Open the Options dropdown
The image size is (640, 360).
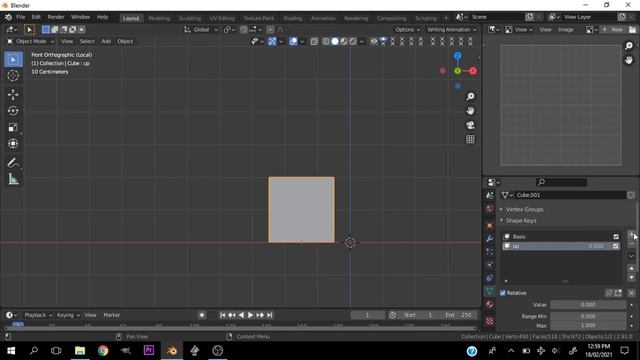[x=407, y=29]
